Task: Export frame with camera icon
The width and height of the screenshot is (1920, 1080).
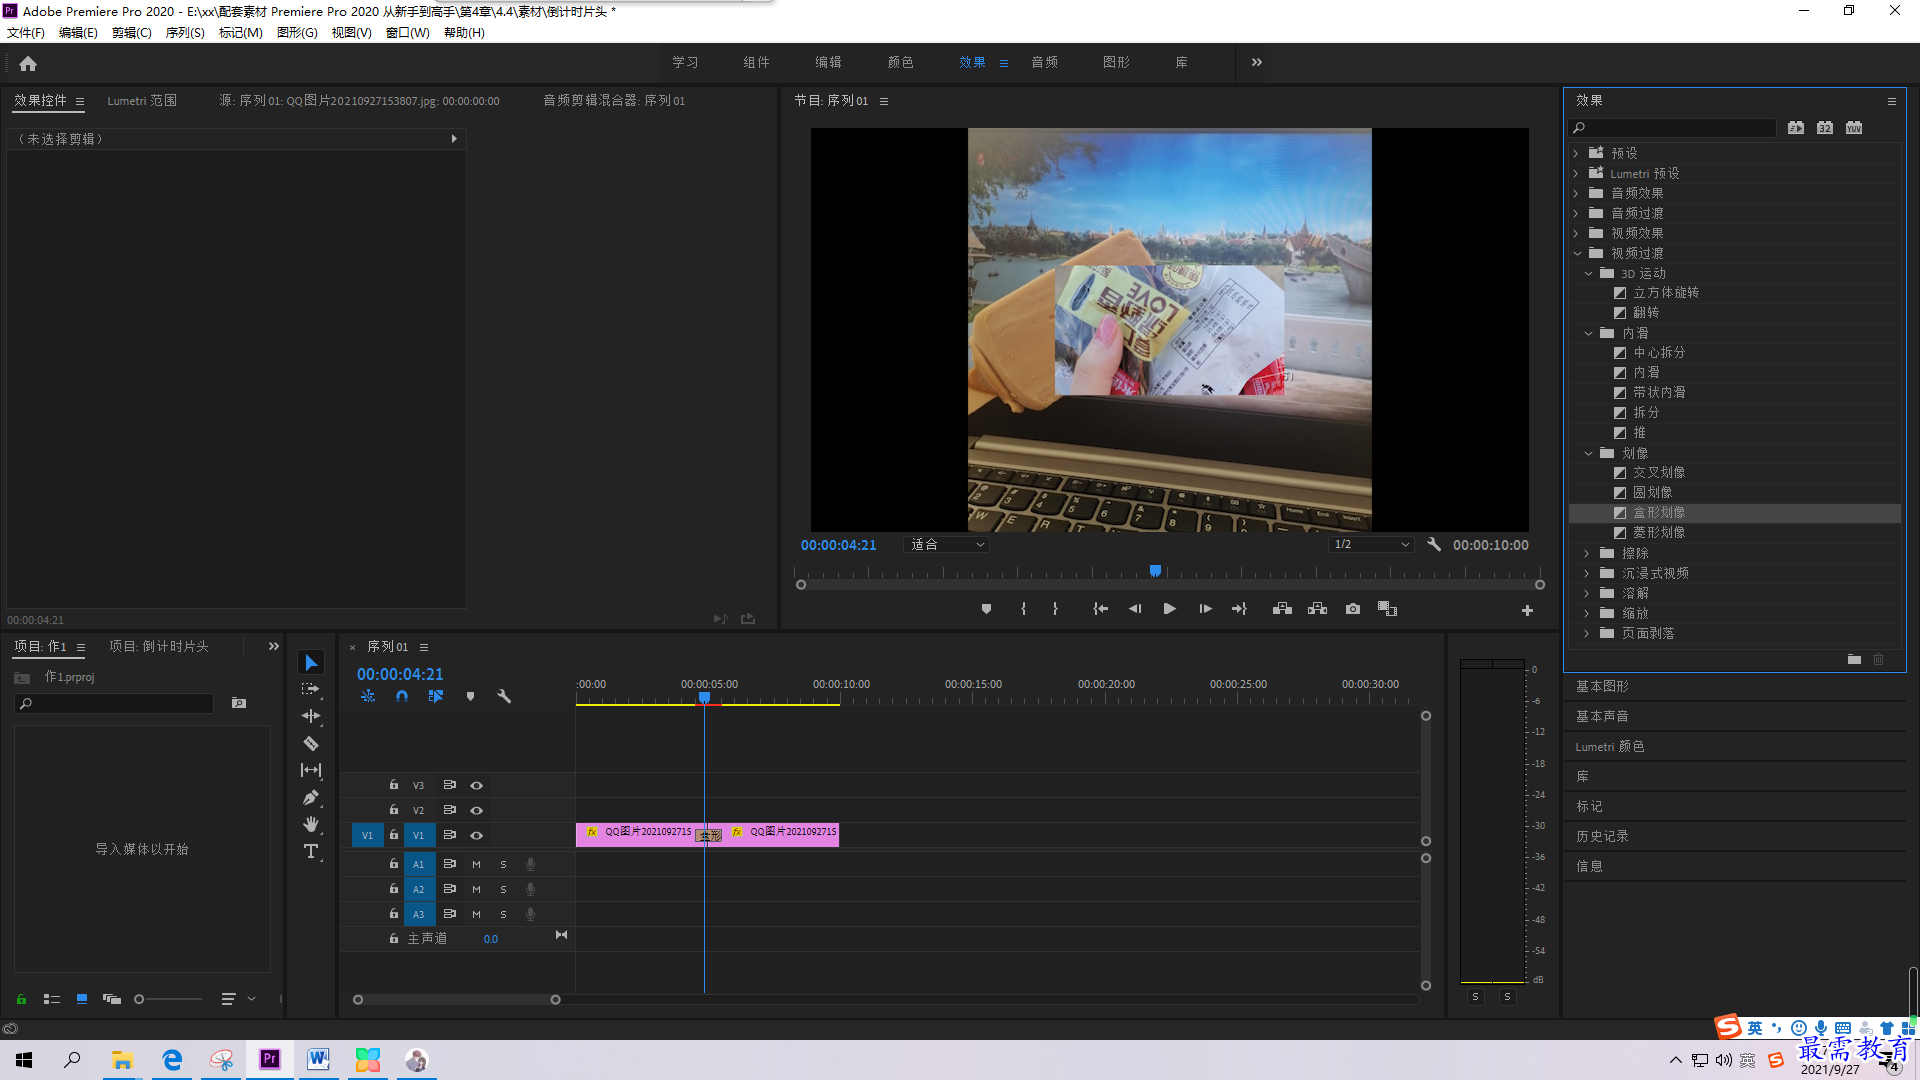Action: click(1353, 609)
